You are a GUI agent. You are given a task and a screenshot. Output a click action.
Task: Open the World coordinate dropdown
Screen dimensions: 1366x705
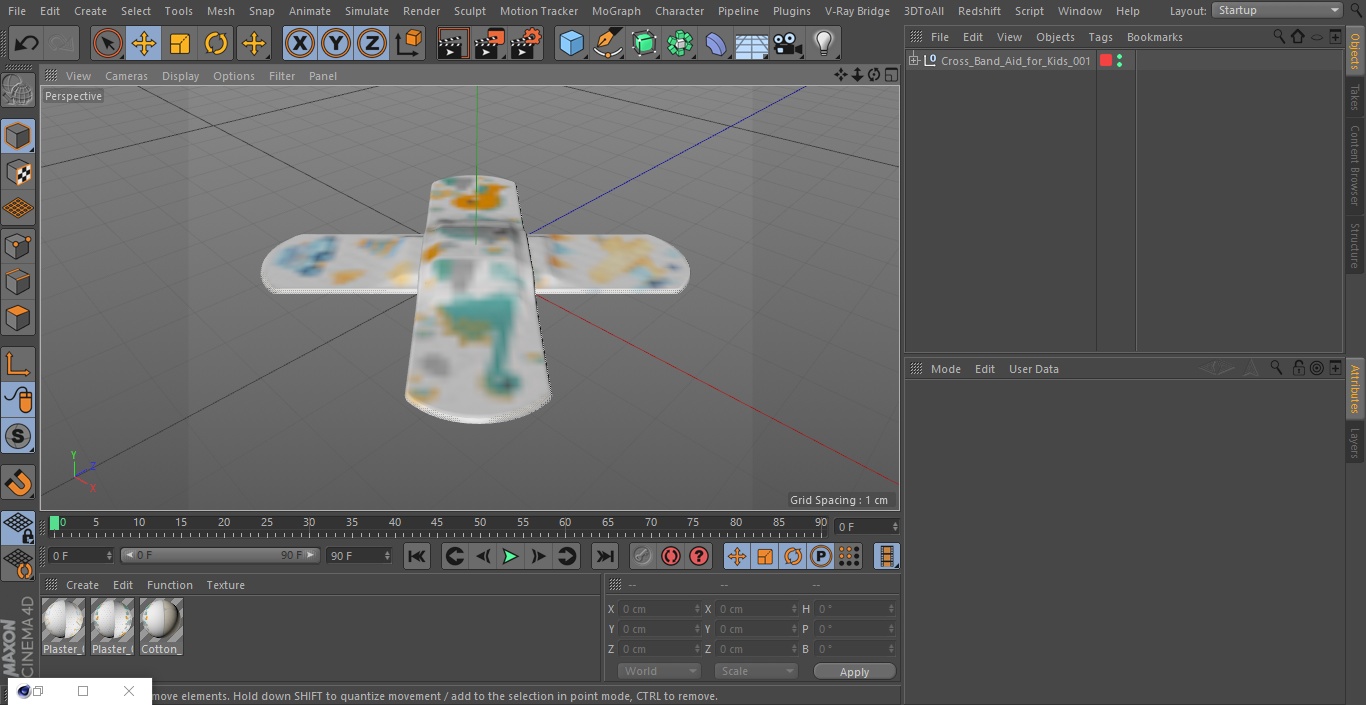pos(658,671)
